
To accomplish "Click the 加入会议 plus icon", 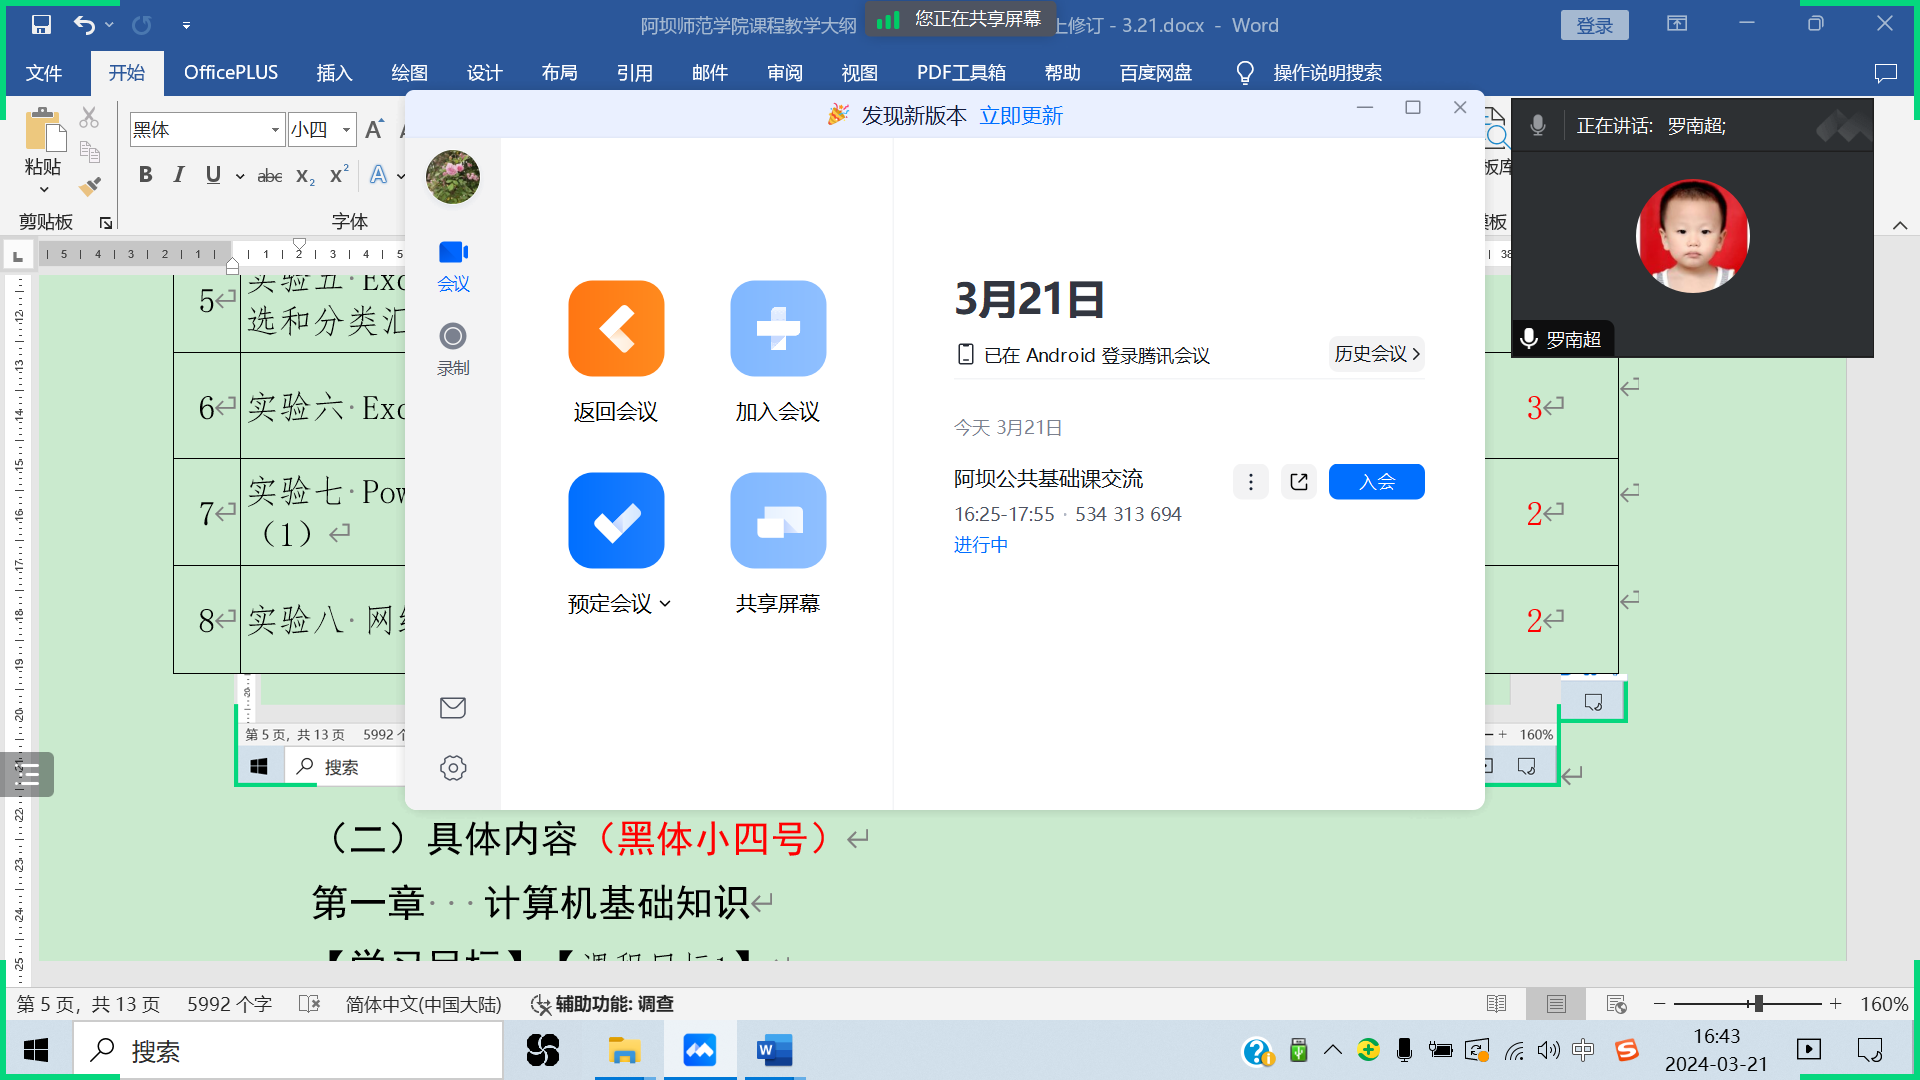I will pos(778,328).
